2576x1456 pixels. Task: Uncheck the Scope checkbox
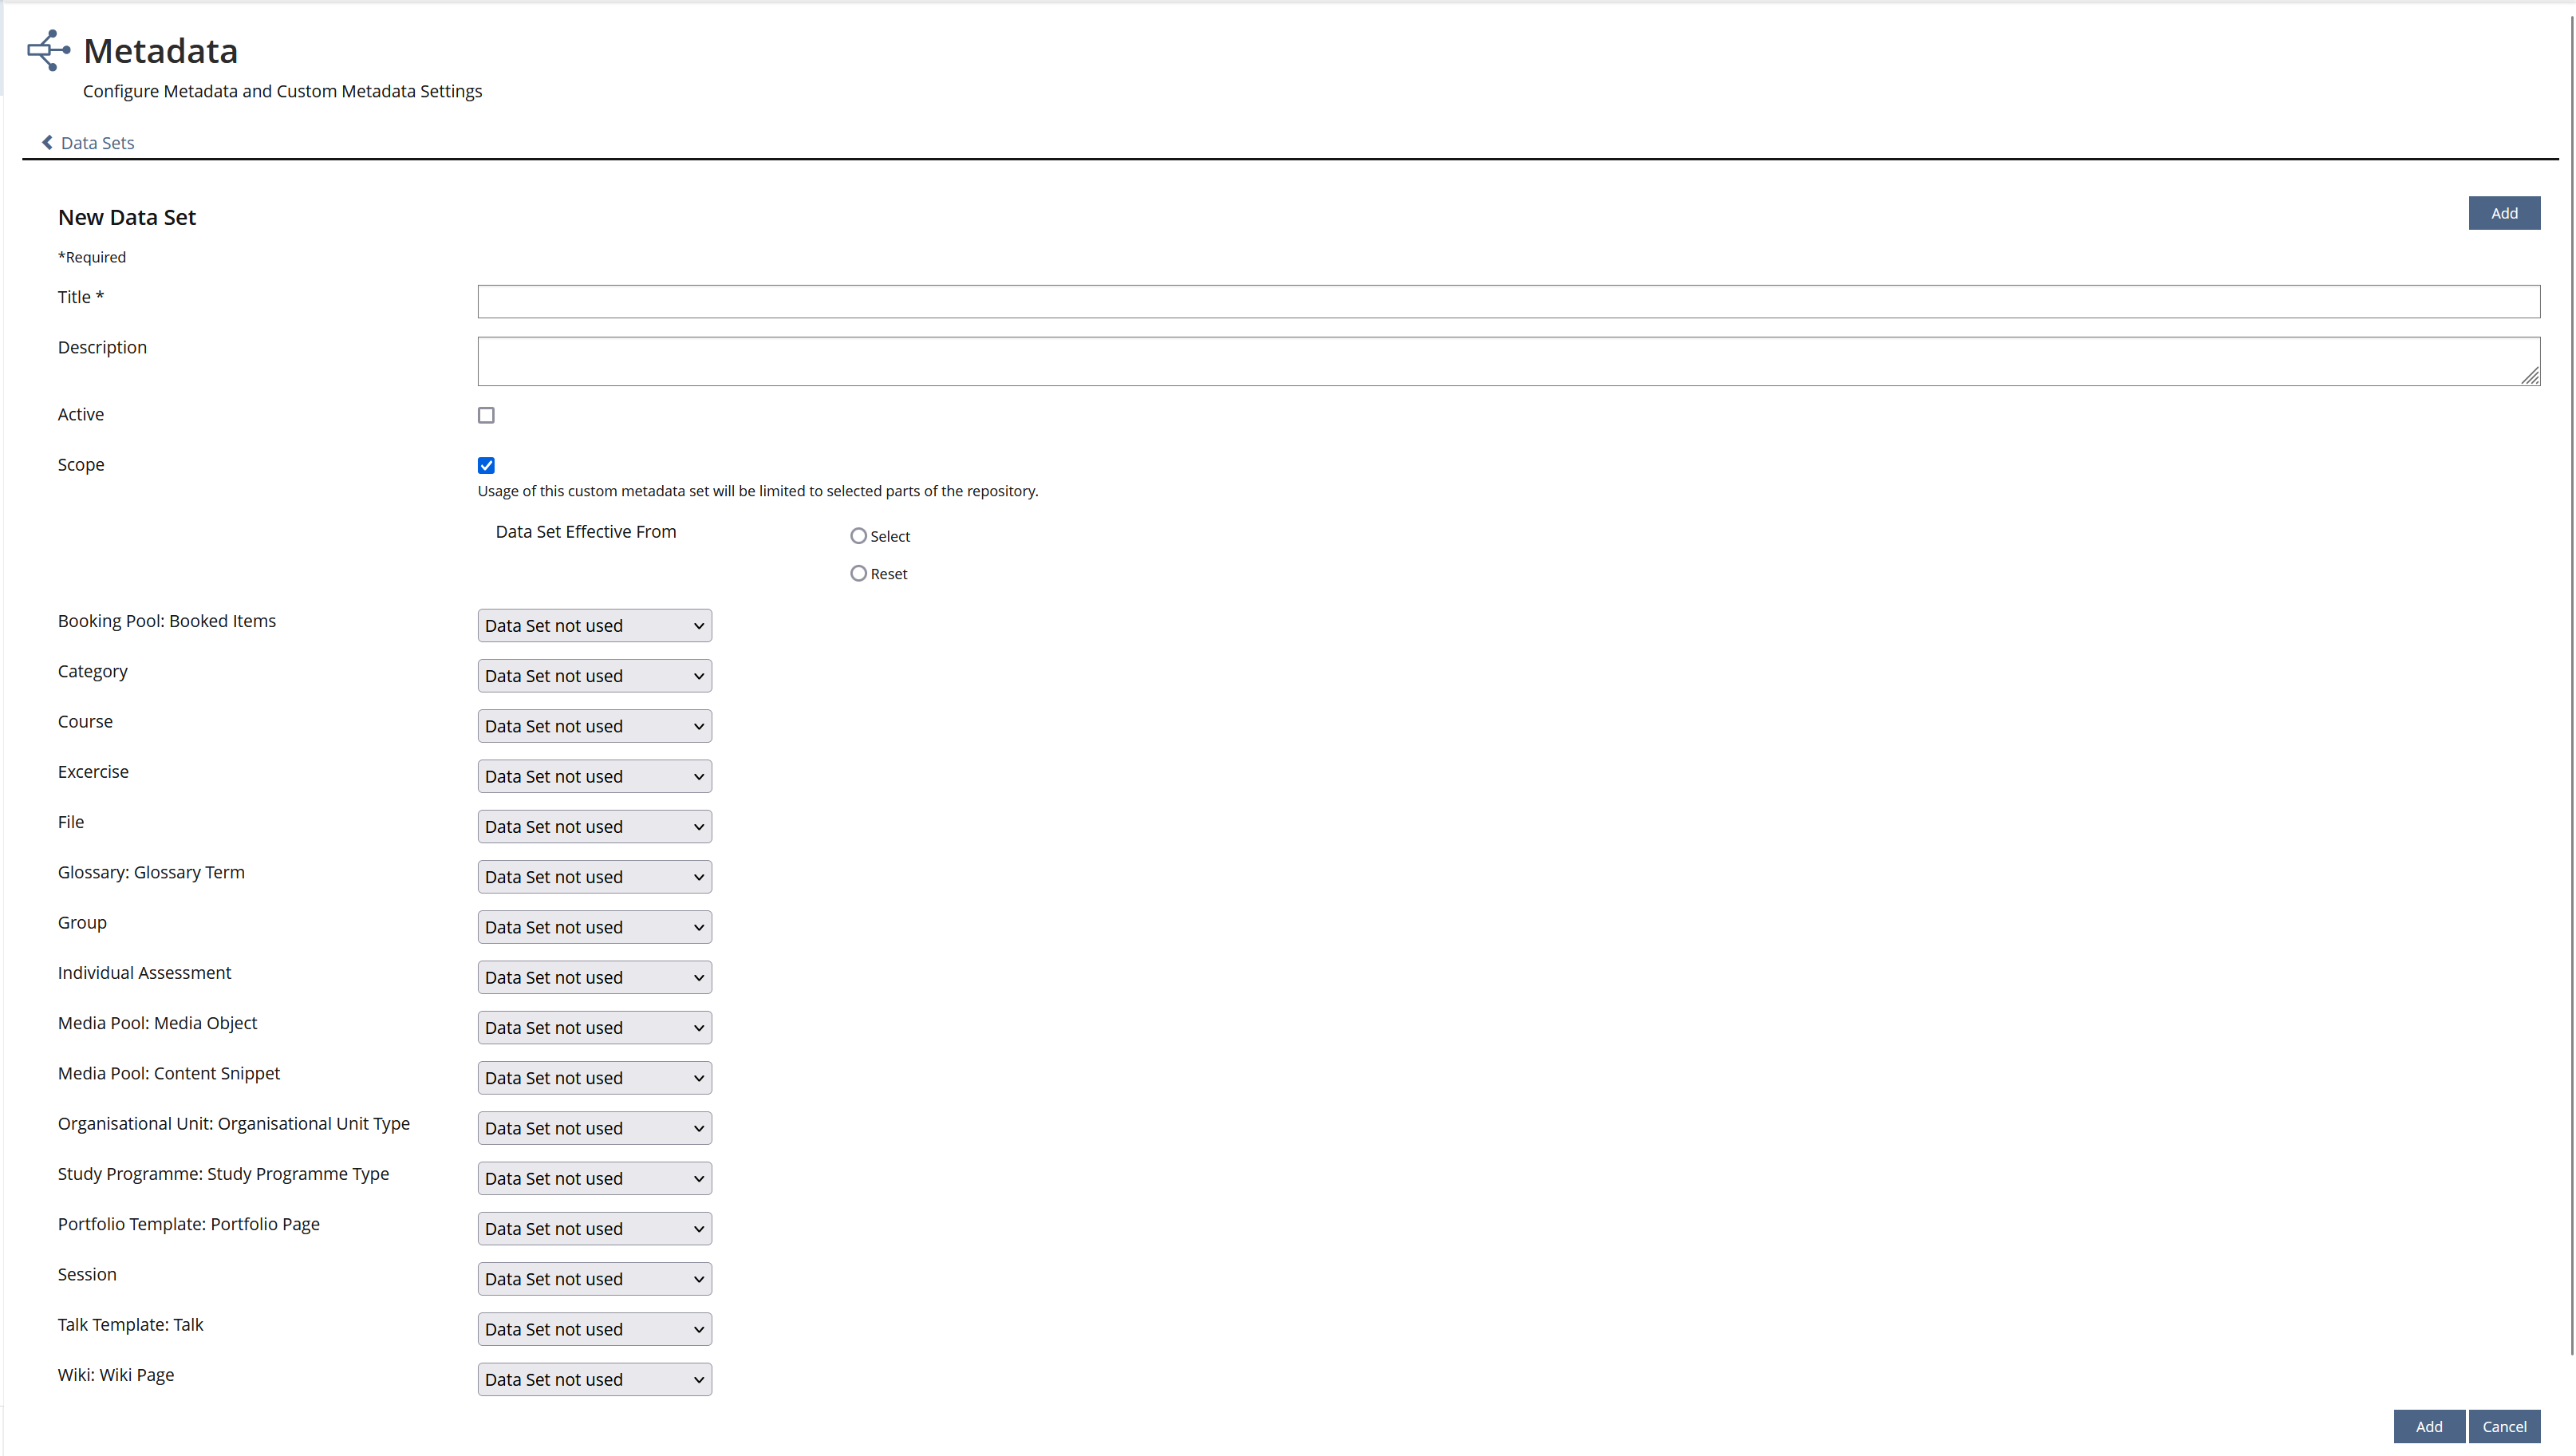(486, 465)
